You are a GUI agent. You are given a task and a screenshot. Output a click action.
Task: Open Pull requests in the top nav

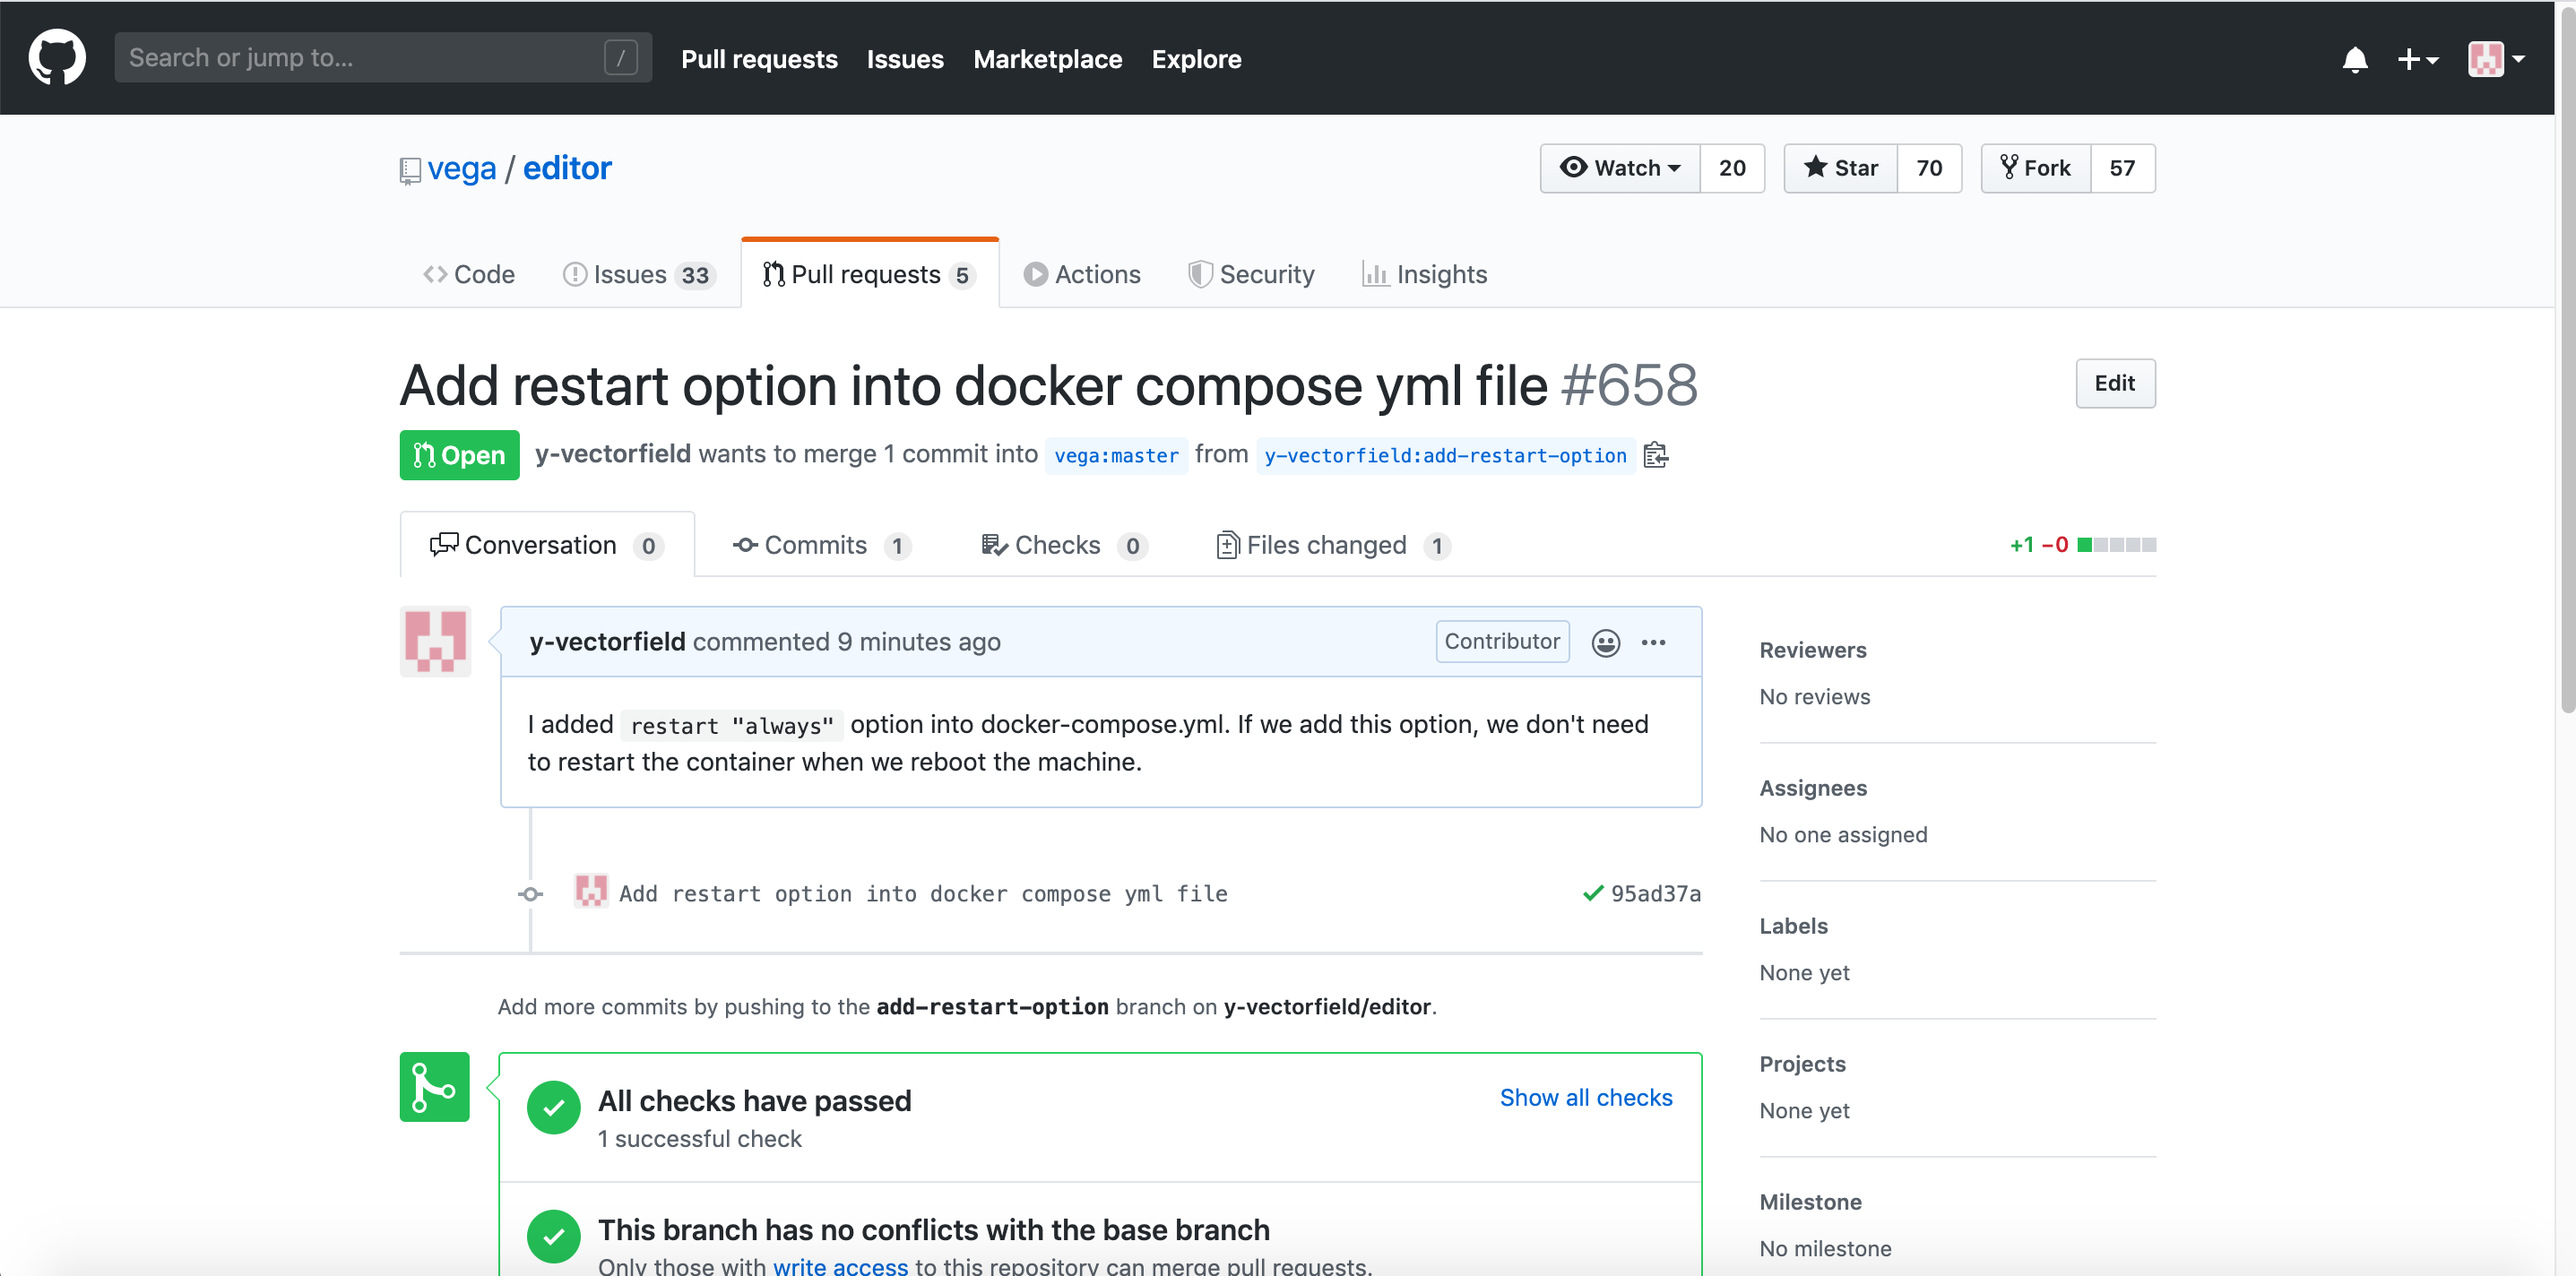coord(759,59)
